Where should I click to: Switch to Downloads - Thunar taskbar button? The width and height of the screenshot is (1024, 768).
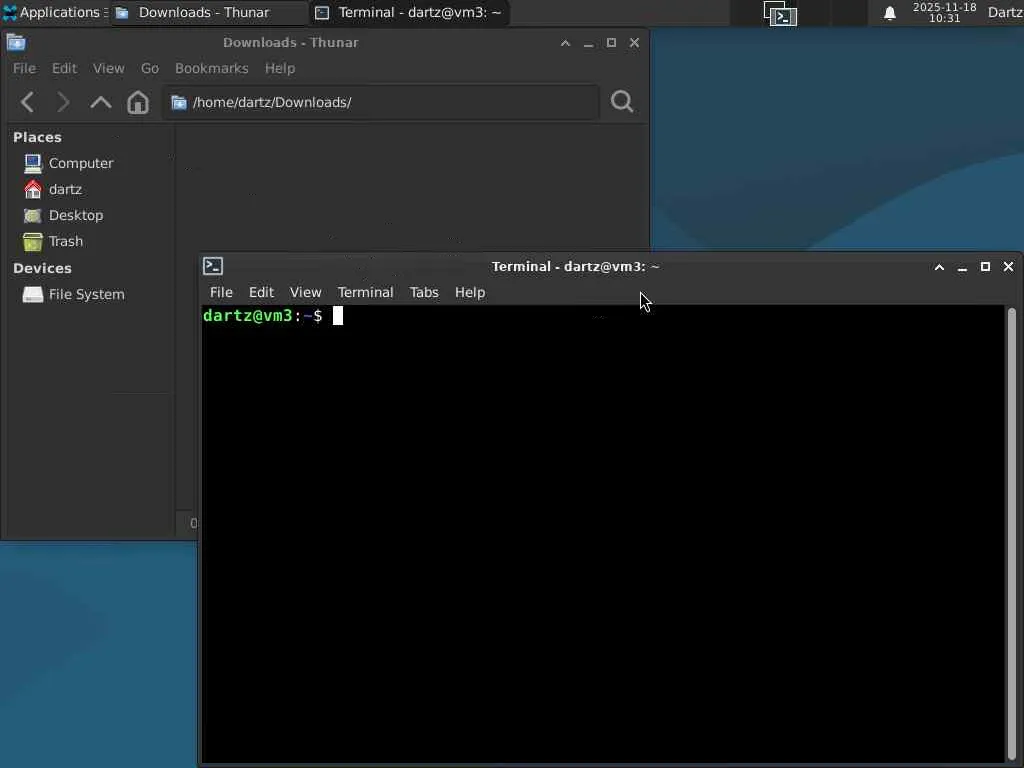coord(209,12)
